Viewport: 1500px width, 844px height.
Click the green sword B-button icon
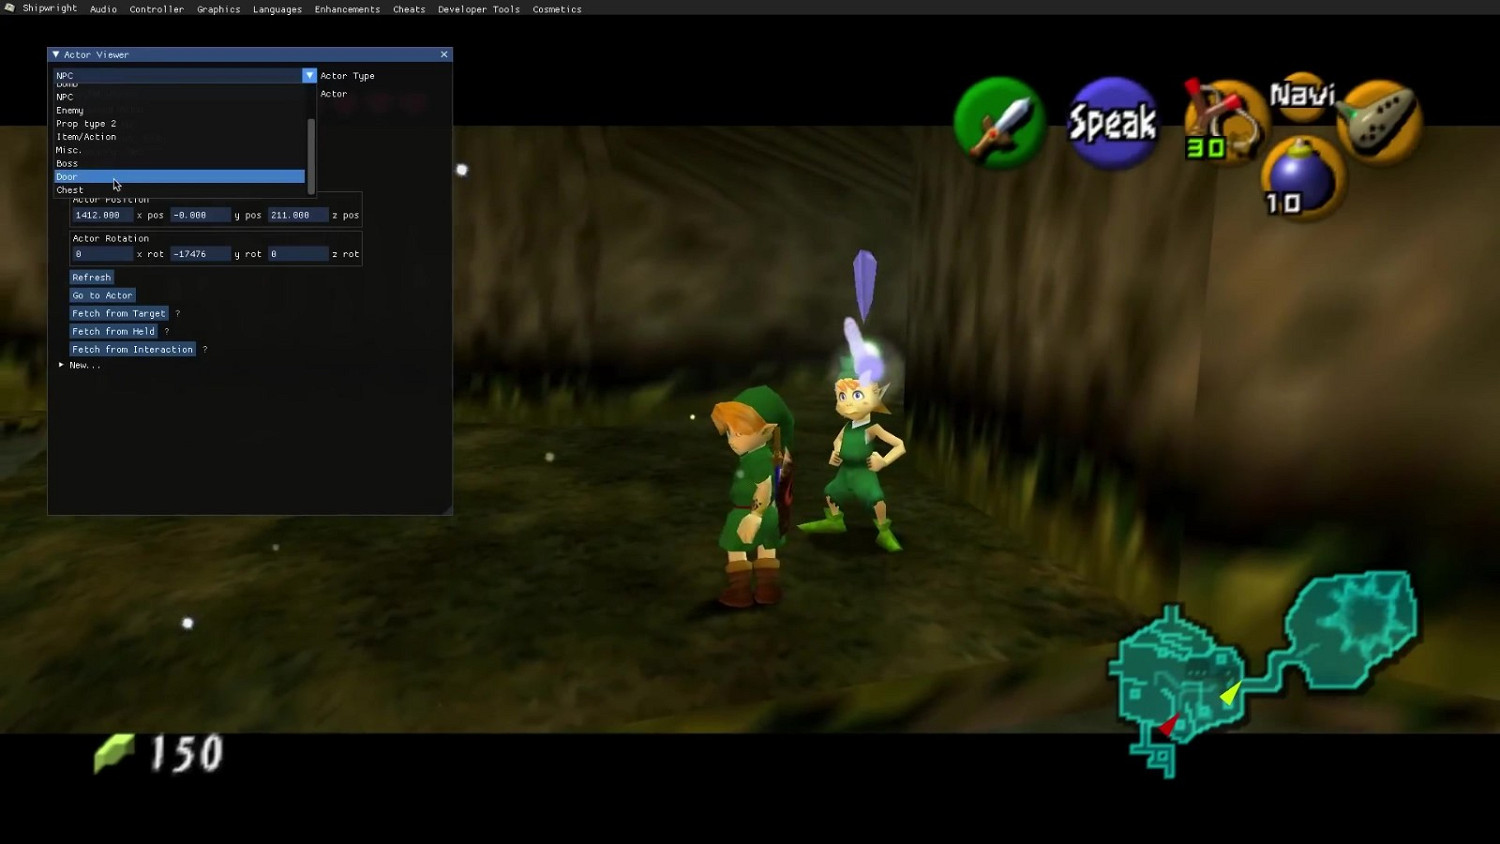click(999, 123)
